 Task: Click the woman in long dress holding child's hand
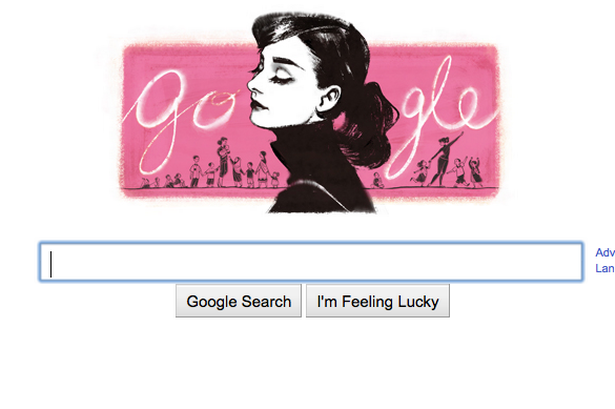(262, 169)
